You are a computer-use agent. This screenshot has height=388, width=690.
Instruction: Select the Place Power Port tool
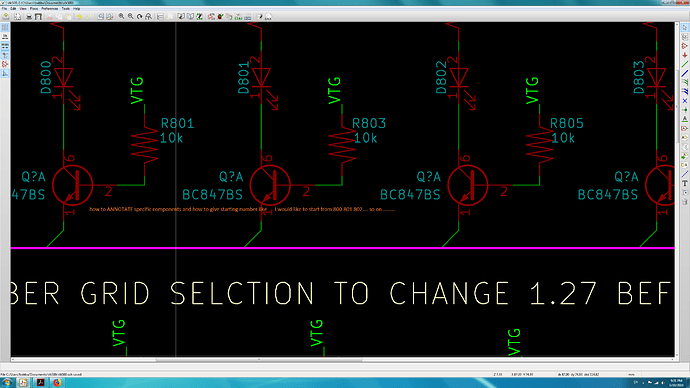685,55
